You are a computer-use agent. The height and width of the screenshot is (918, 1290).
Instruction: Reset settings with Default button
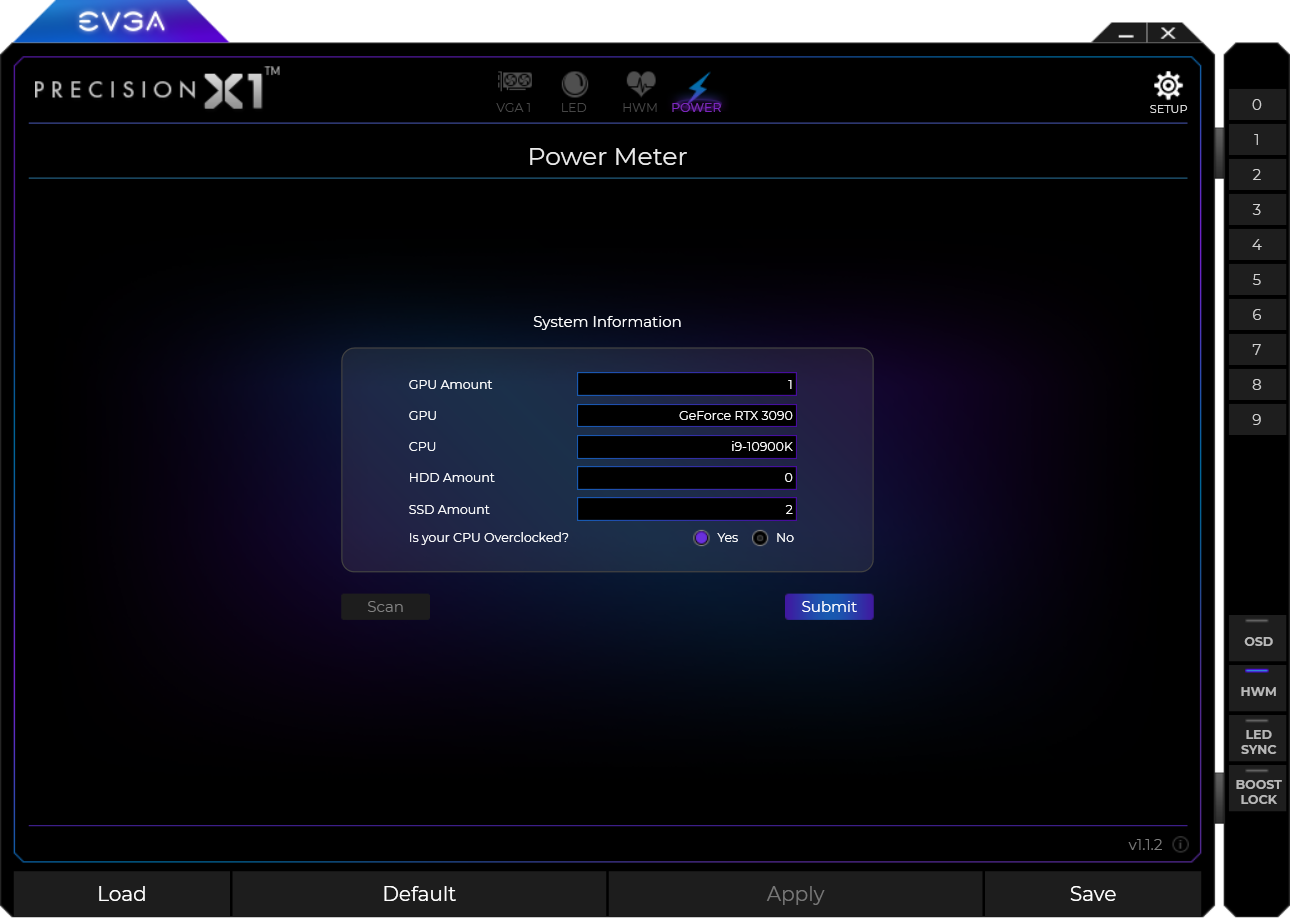tap(419, 894)
